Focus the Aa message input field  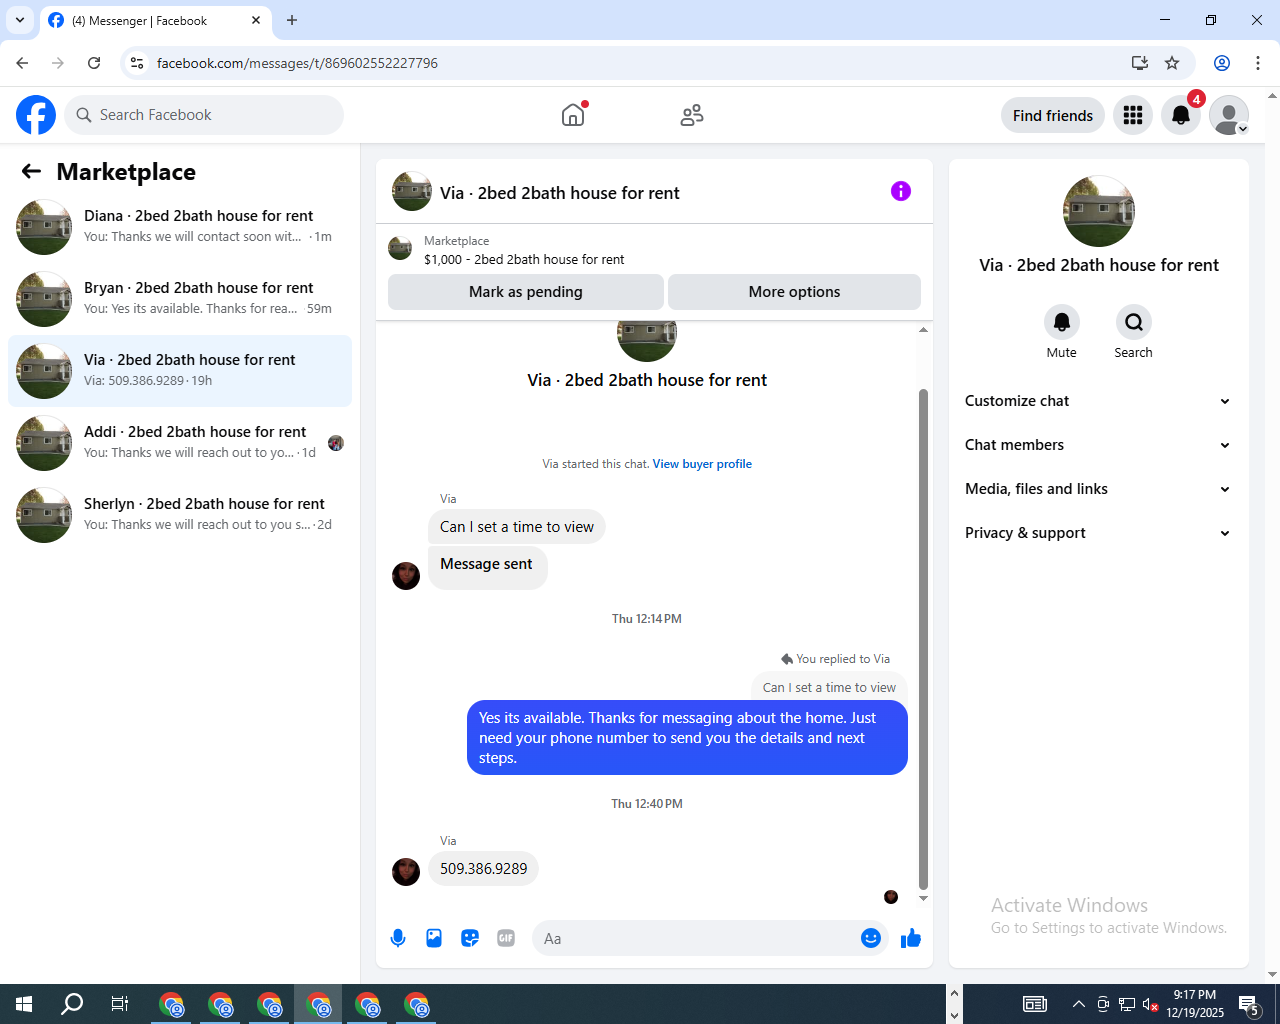tap(698, 938)
